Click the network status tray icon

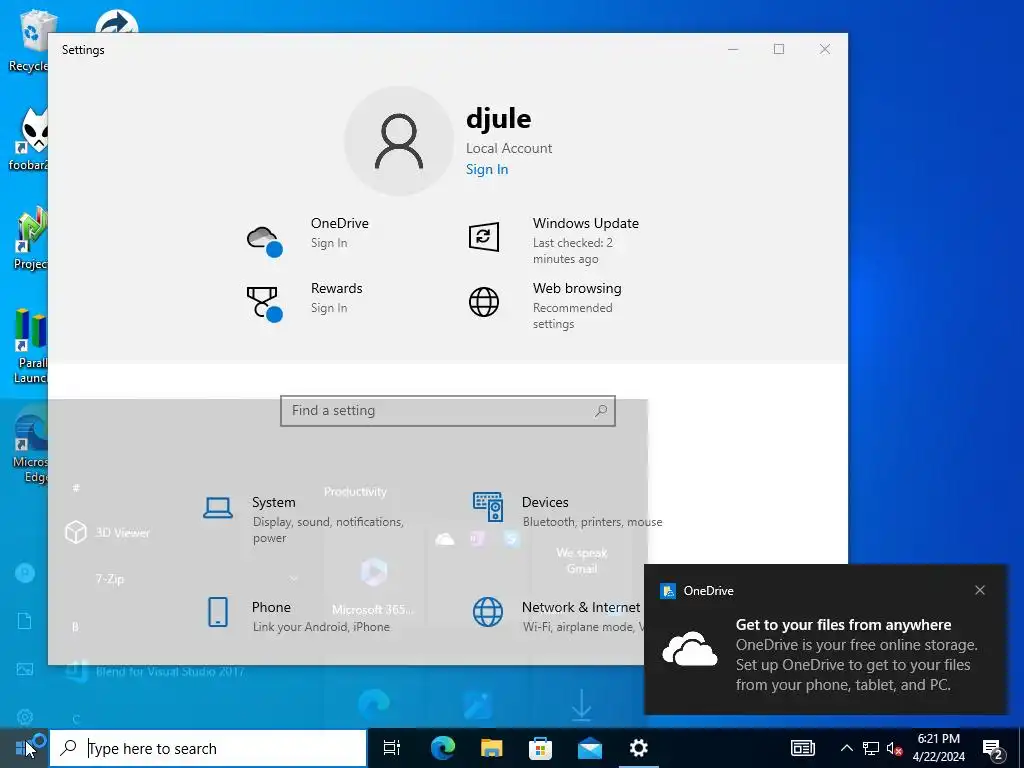click(x=871, y=748)
